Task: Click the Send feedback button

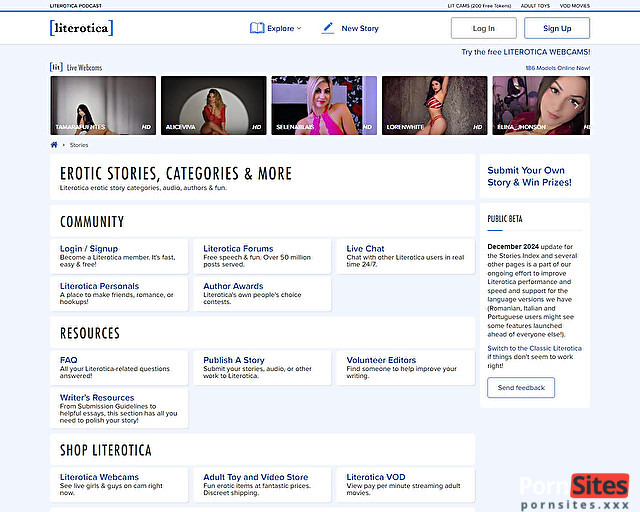Action: click(x=521, y=387)
